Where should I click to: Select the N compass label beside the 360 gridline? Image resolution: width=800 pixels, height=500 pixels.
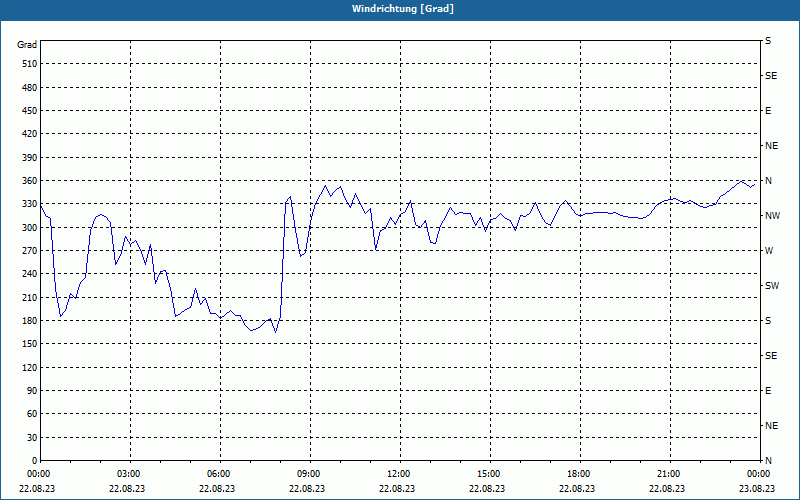point(768,181)
